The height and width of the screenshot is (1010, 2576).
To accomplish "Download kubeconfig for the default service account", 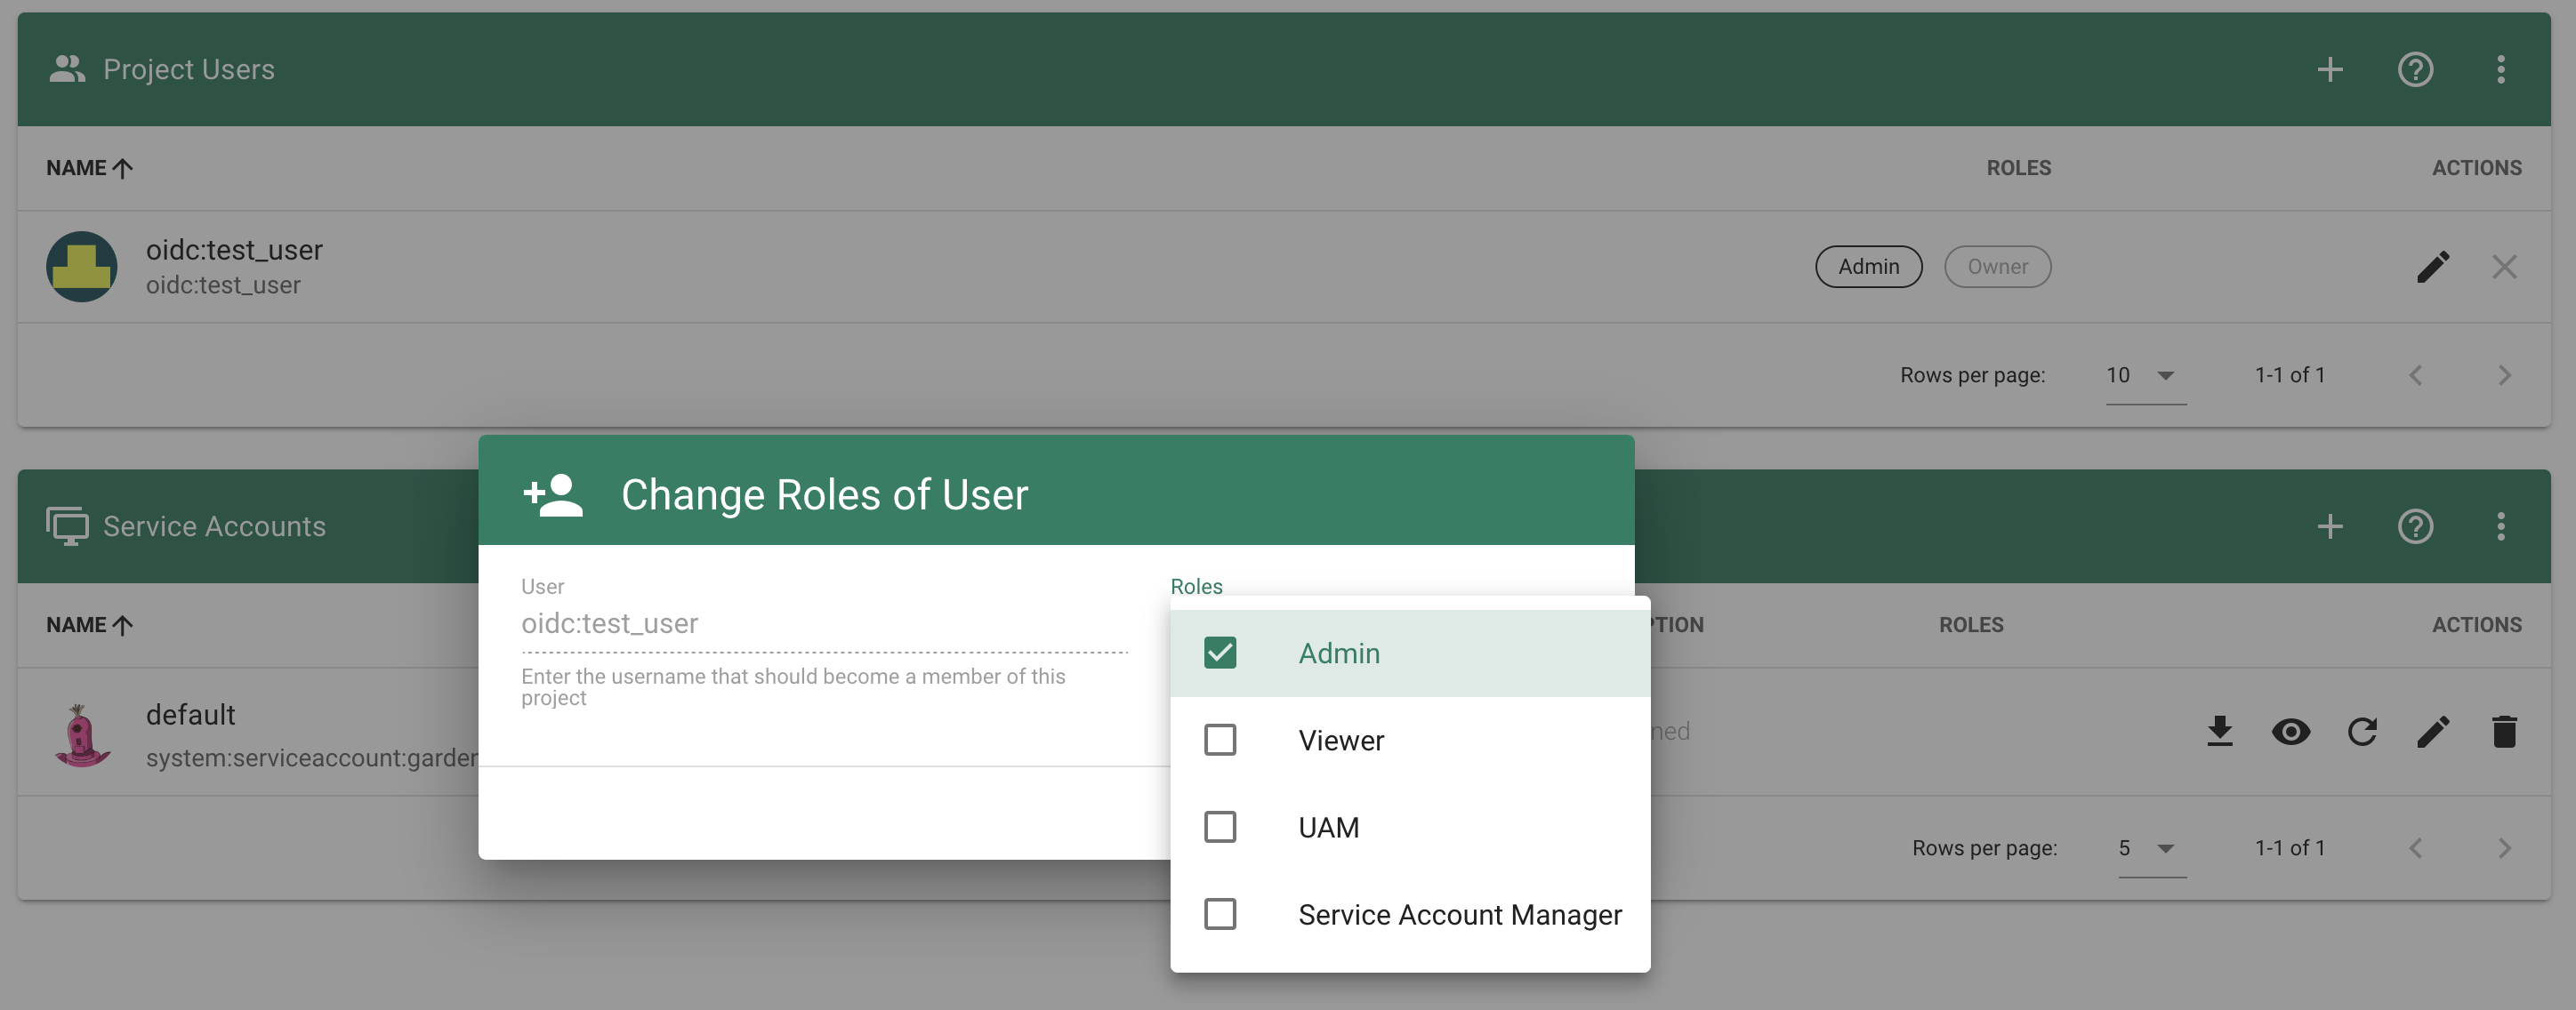I will pos(2220,732).
